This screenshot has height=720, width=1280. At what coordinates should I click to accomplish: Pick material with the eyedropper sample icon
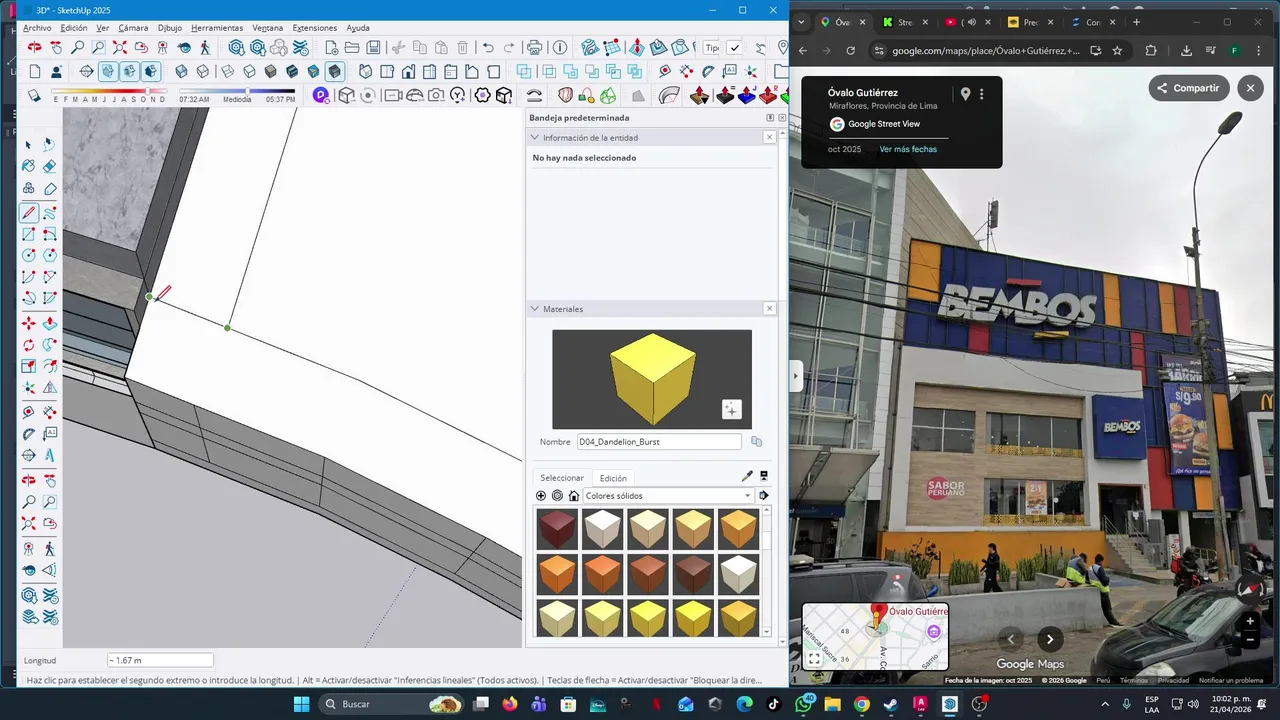pos(747,476)
